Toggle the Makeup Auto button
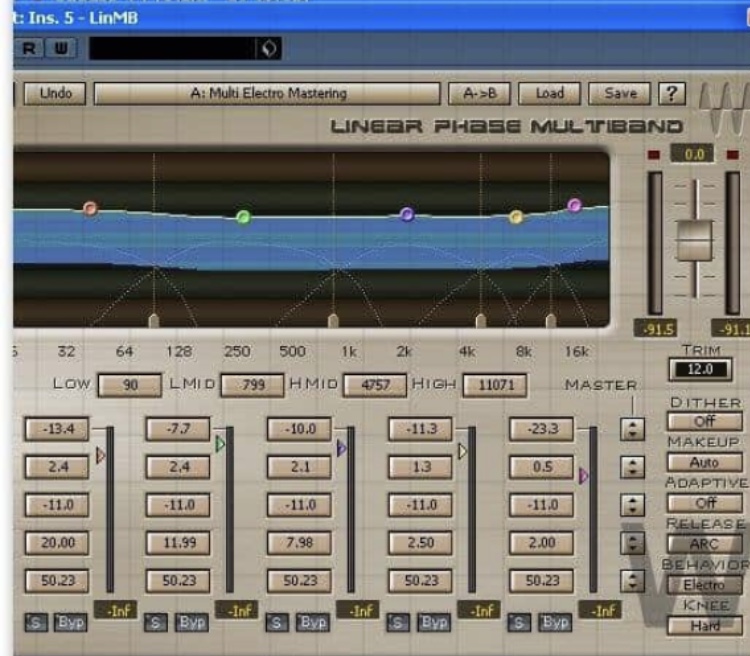This screenshot has height=656, width=750. pos(705,462)
